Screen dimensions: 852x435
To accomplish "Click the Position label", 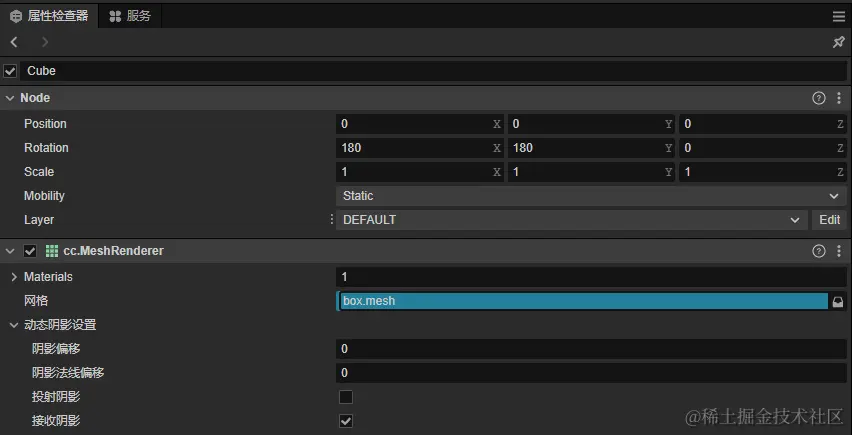I will pos(45,124).
